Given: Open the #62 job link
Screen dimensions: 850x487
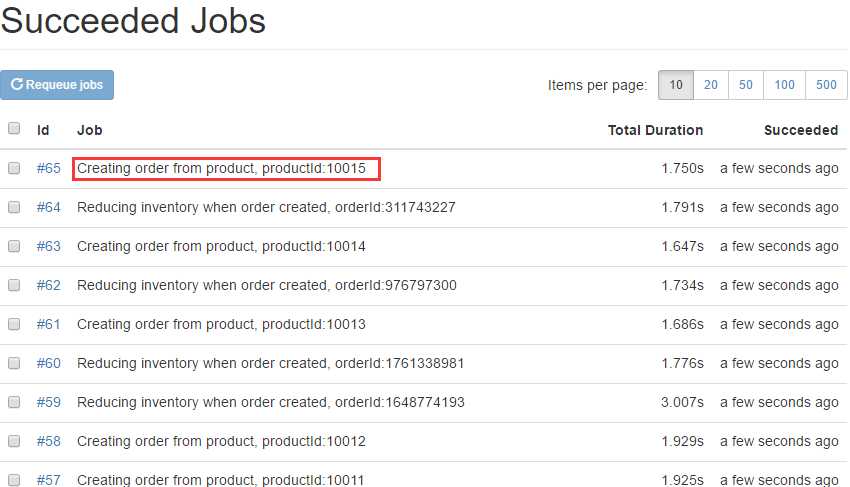Looking at the screenshot, I should tap(49, 286).
